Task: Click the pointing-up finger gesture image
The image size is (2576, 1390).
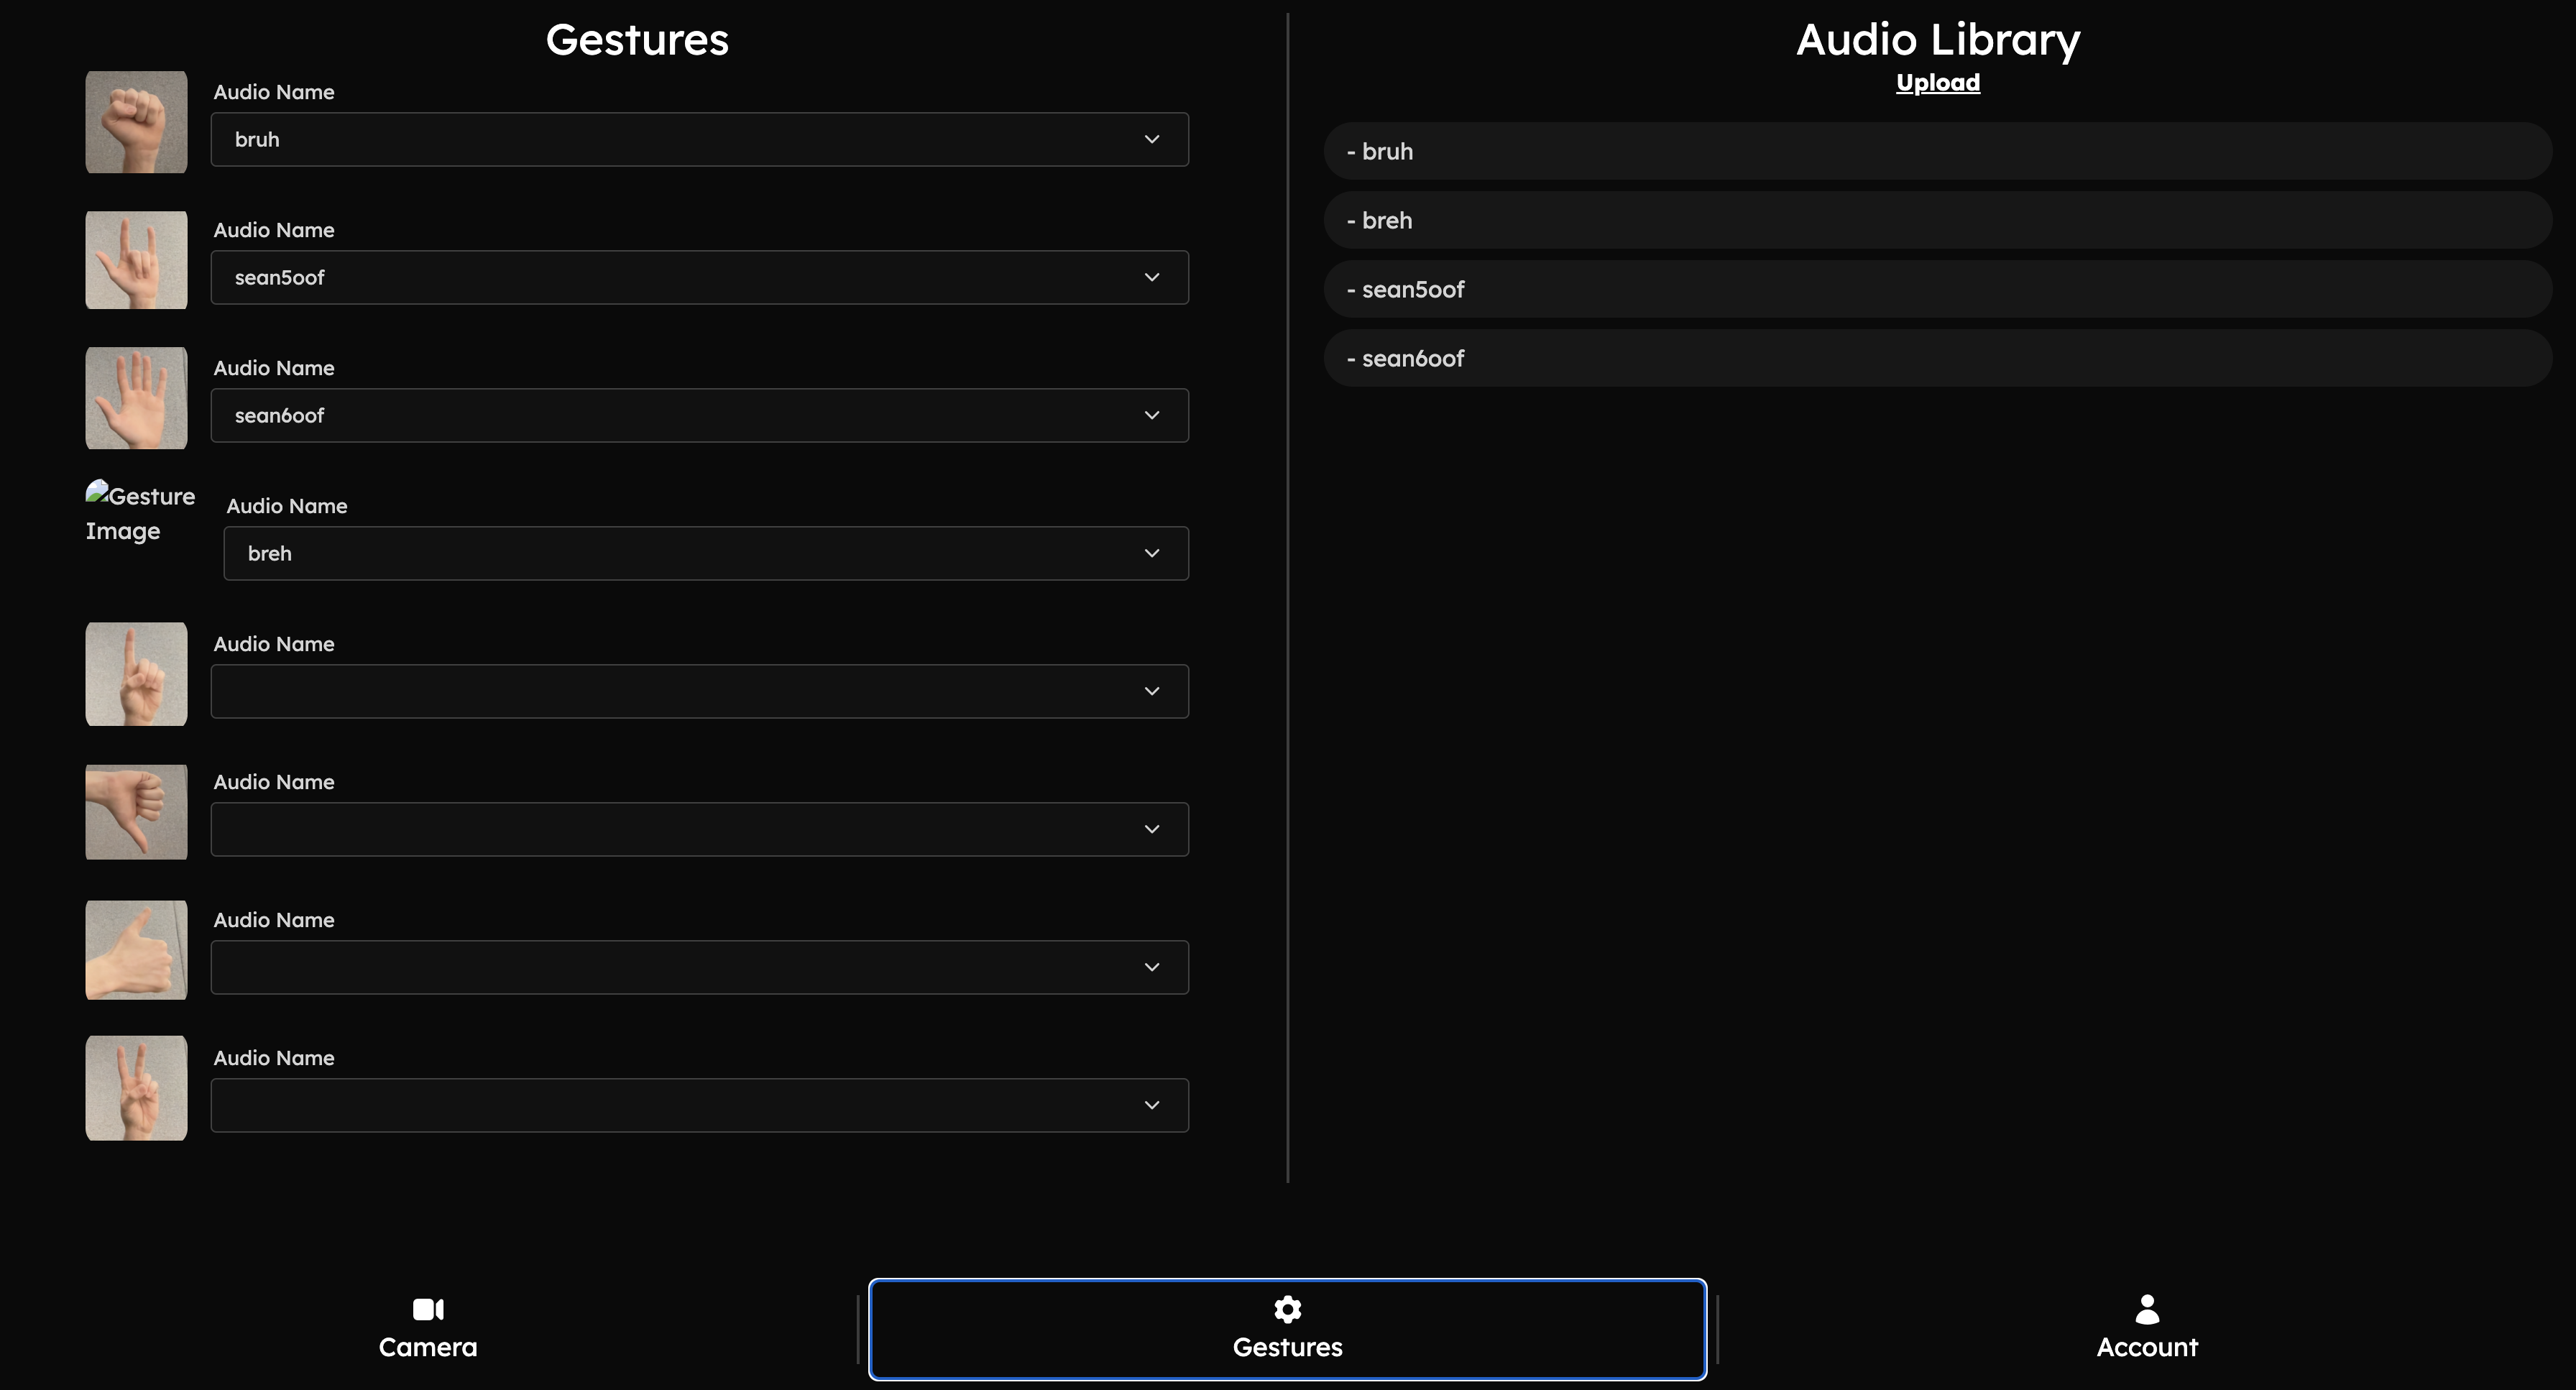Action: point(136,674)
